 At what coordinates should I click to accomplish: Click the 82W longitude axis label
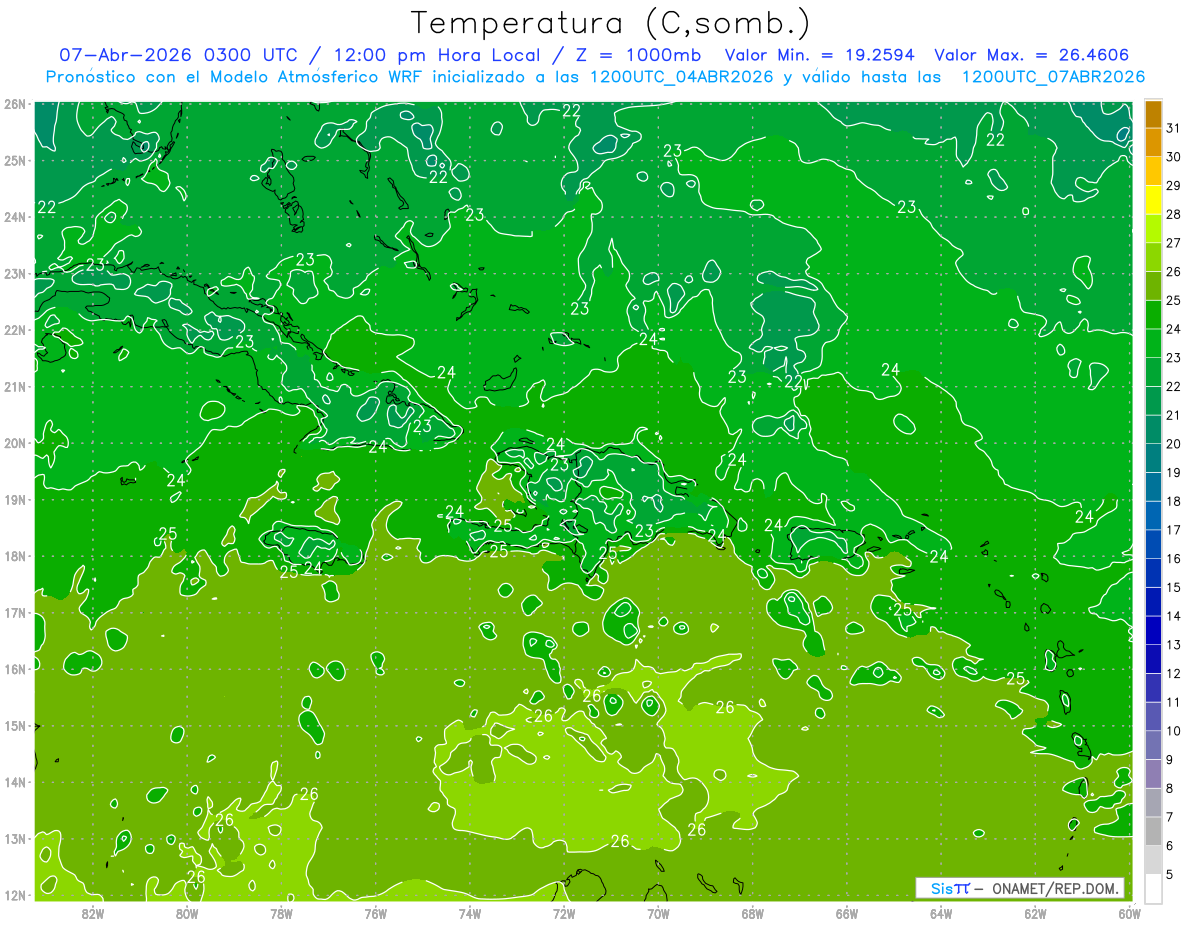pyautogui.click(x=93, y=913)
